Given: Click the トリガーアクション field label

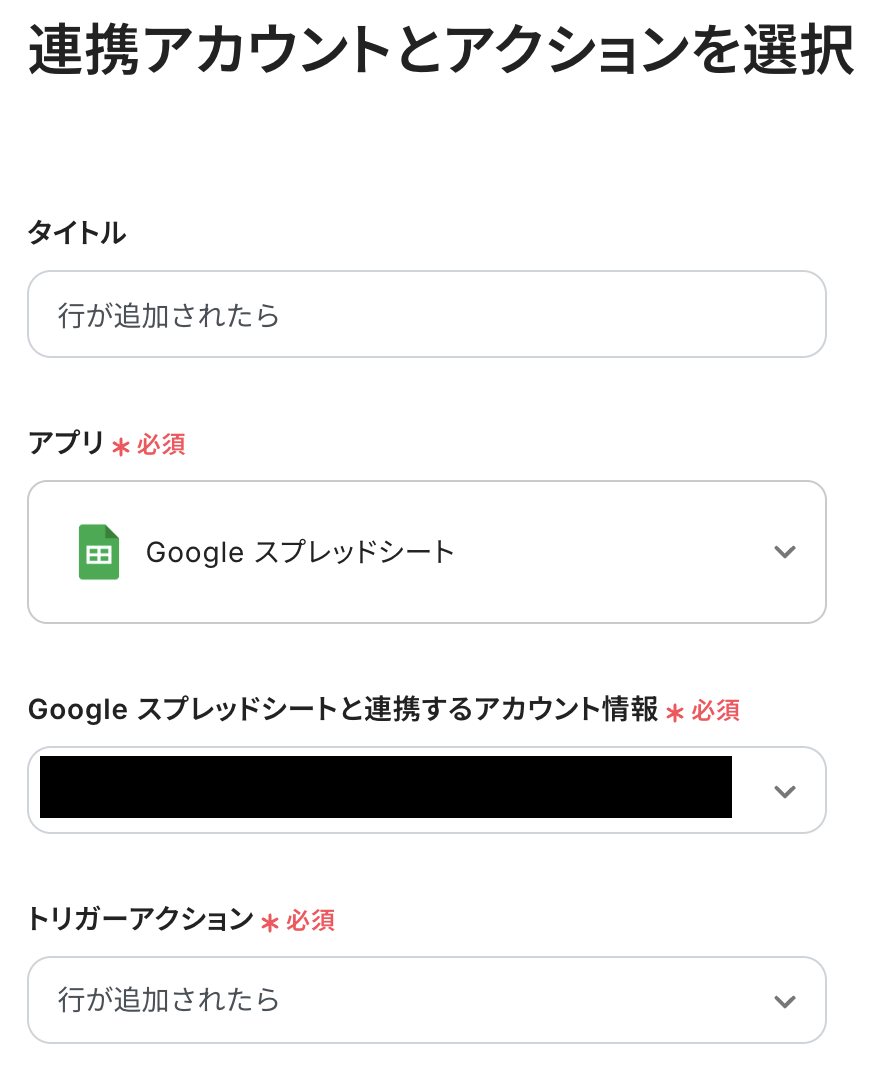Looking at the screenshot, I should [x=140, y=919].
